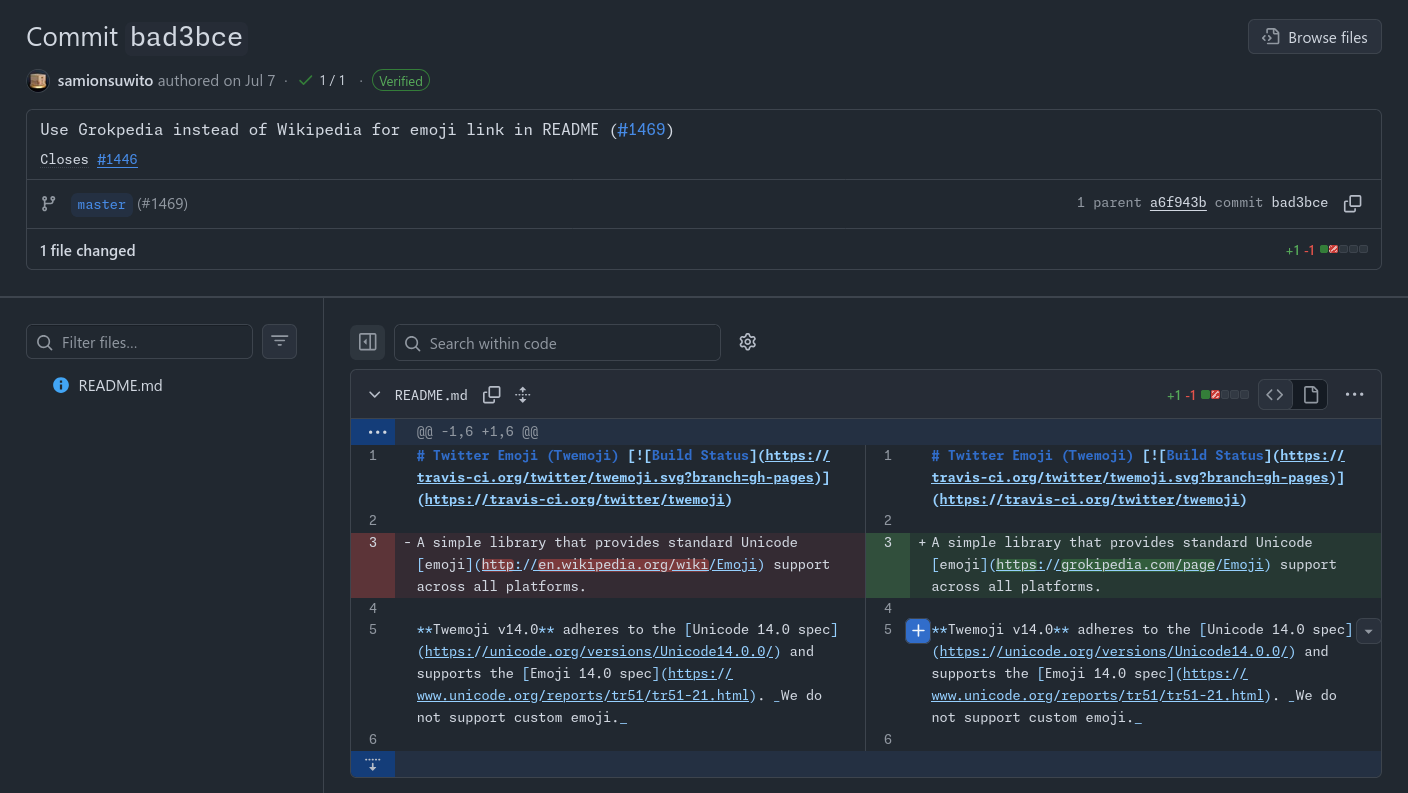Click the '+1 -1' count in README.md header
This screenshot has height=793, width=1408.
tap(1181, 395)
